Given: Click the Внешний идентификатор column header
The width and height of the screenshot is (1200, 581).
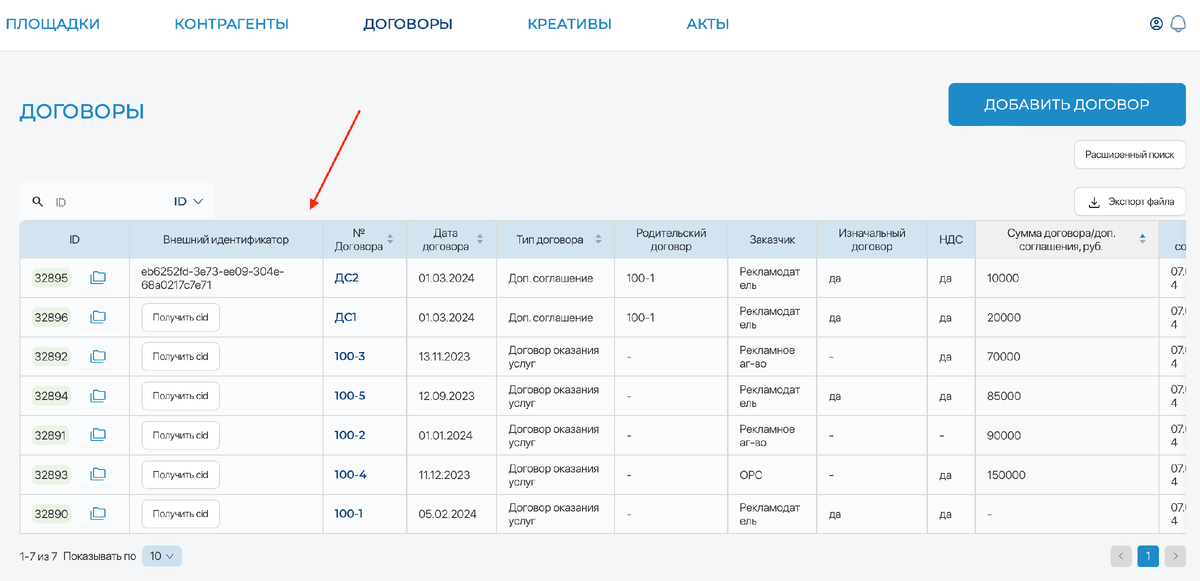Looking at the screenshot, I should click(x=226, y=239).
